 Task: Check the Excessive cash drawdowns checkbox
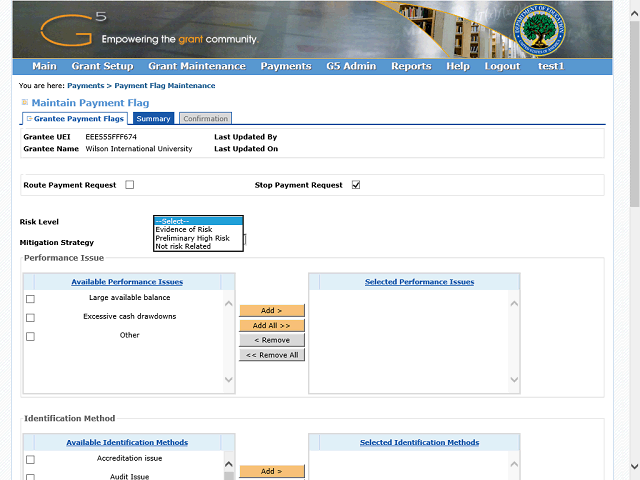[x=30, y=317]
